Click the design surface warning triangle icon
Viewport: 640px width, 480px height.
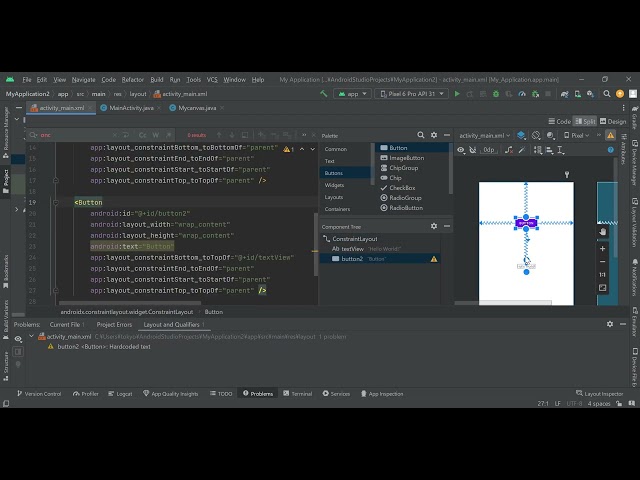click(611, 135)
